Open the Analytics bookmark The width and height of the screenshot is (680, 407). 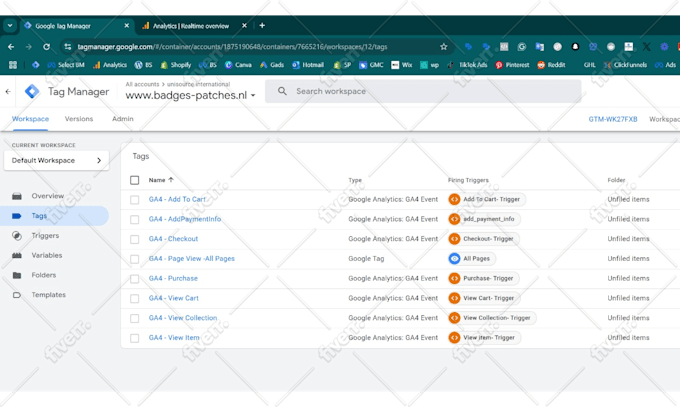pos(110,65)
